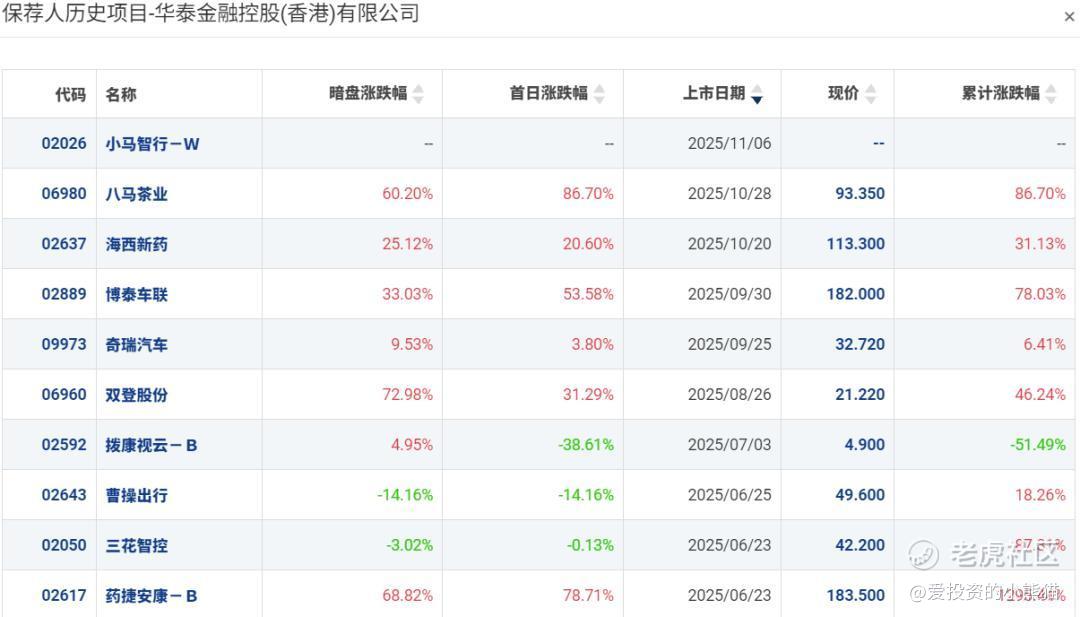Click dark-pool change 33.03%
This screenshot has width=1080, height=617.
coord(408,294)
